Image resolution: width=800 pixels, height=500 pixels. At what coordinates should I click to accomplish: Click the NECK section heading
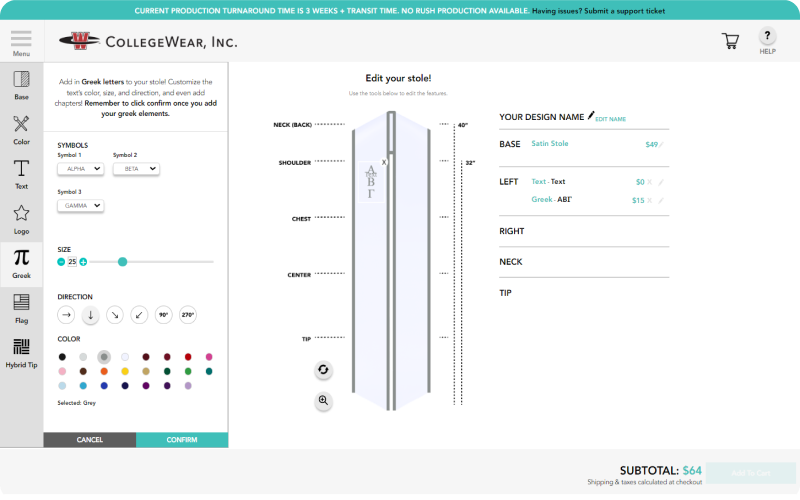[x=511, y=262]
